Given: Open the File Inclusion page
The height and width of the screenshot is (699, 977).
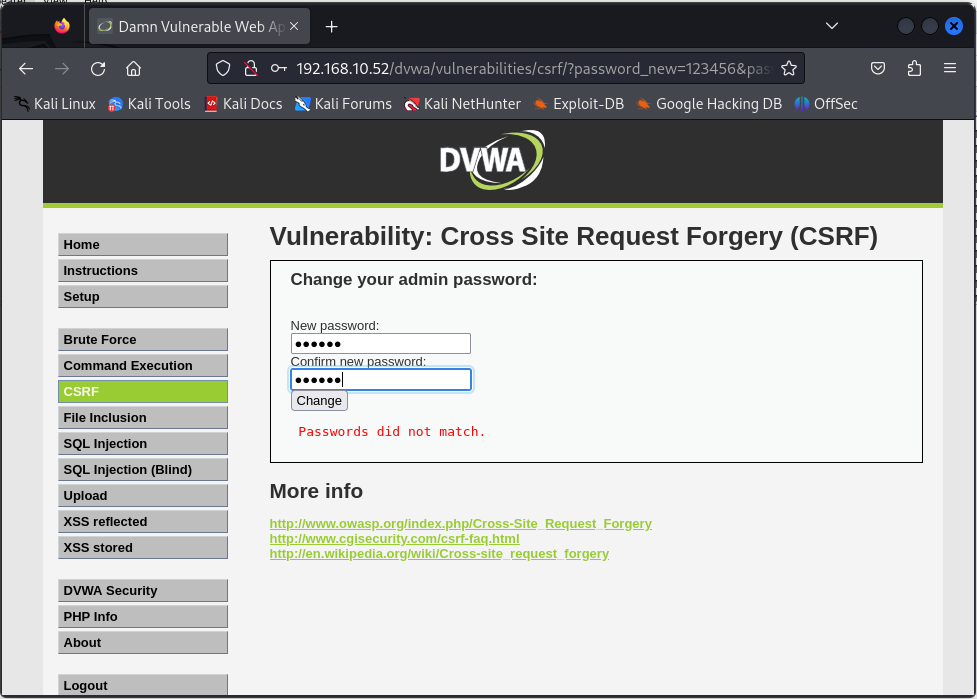Looking at the screenshot, I should 143,418.
